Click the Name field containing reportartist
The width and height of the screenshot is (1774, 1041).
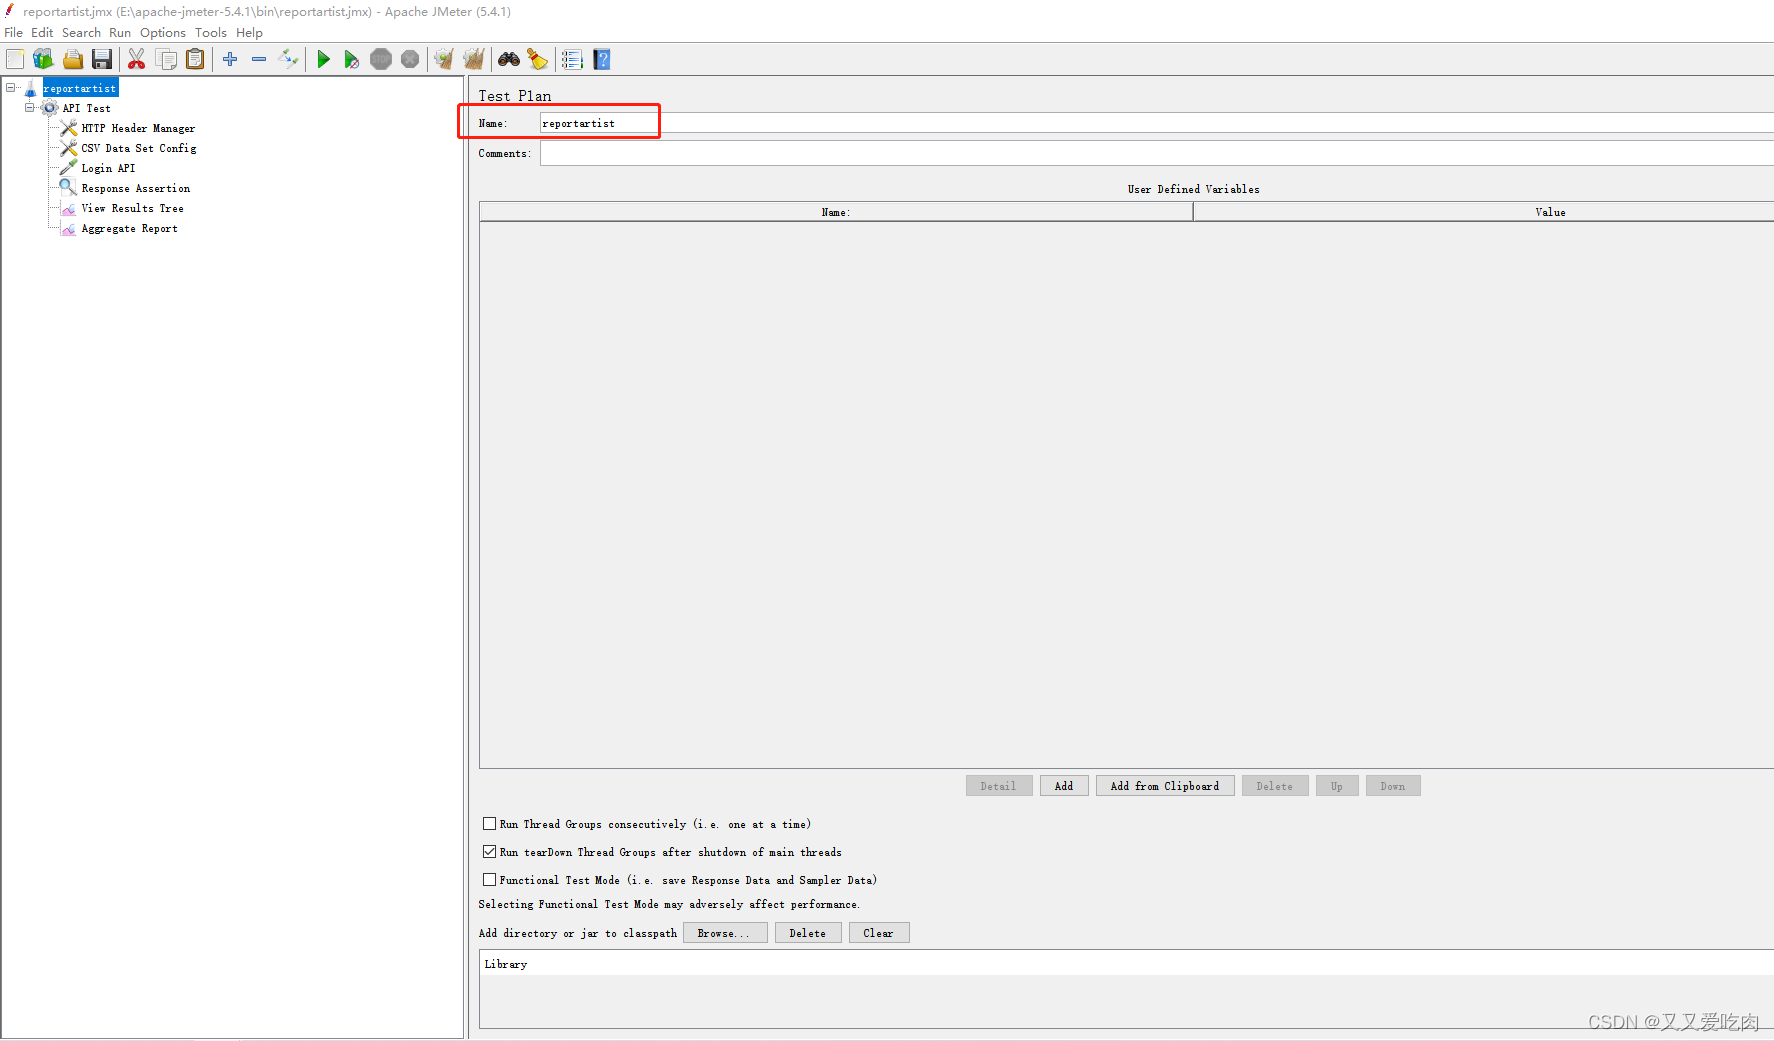point(1156,123)
